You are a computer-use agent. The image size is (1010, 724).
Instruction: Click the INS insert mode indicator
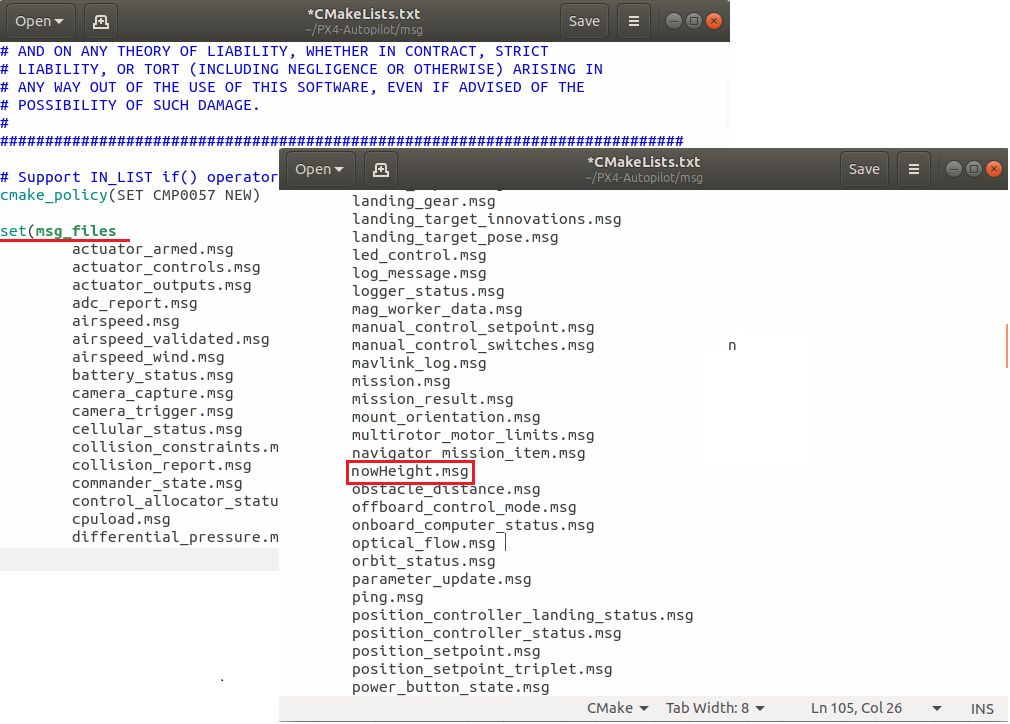[x=982, y=709]
